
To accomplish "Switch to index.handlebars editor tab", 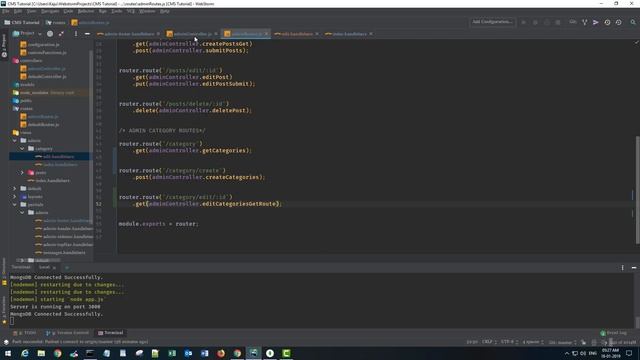I will click(x=347, y=34).
